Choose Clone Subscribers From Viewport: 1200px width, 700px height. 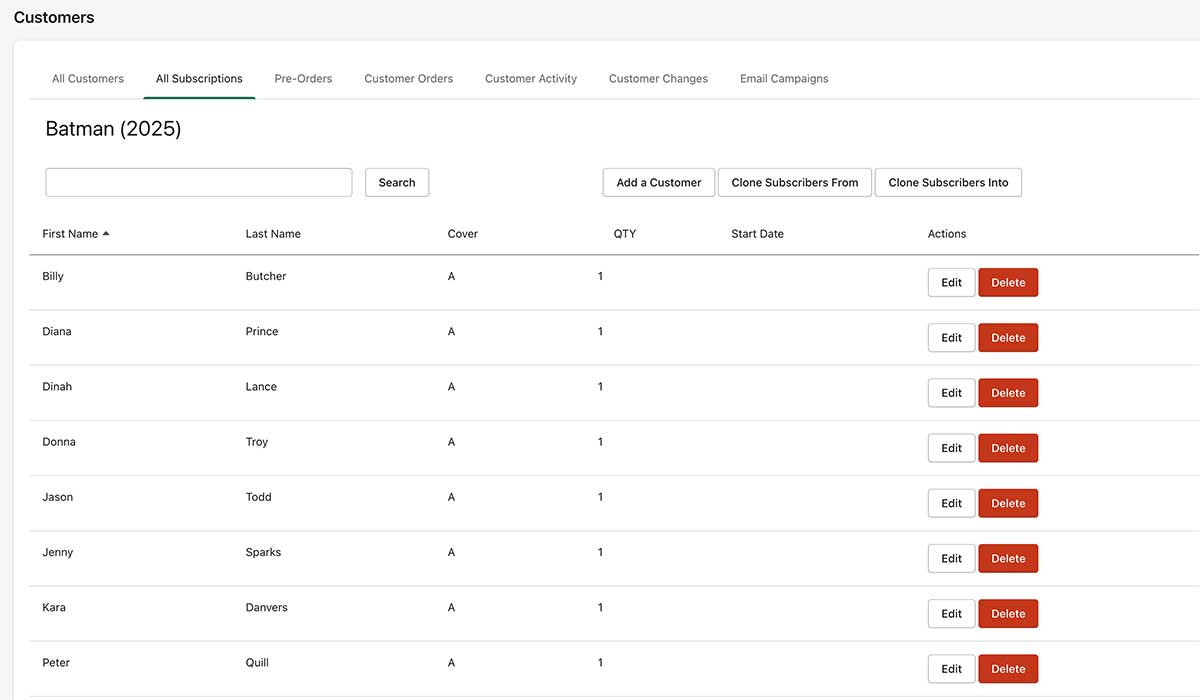click(x=795, y=183)
